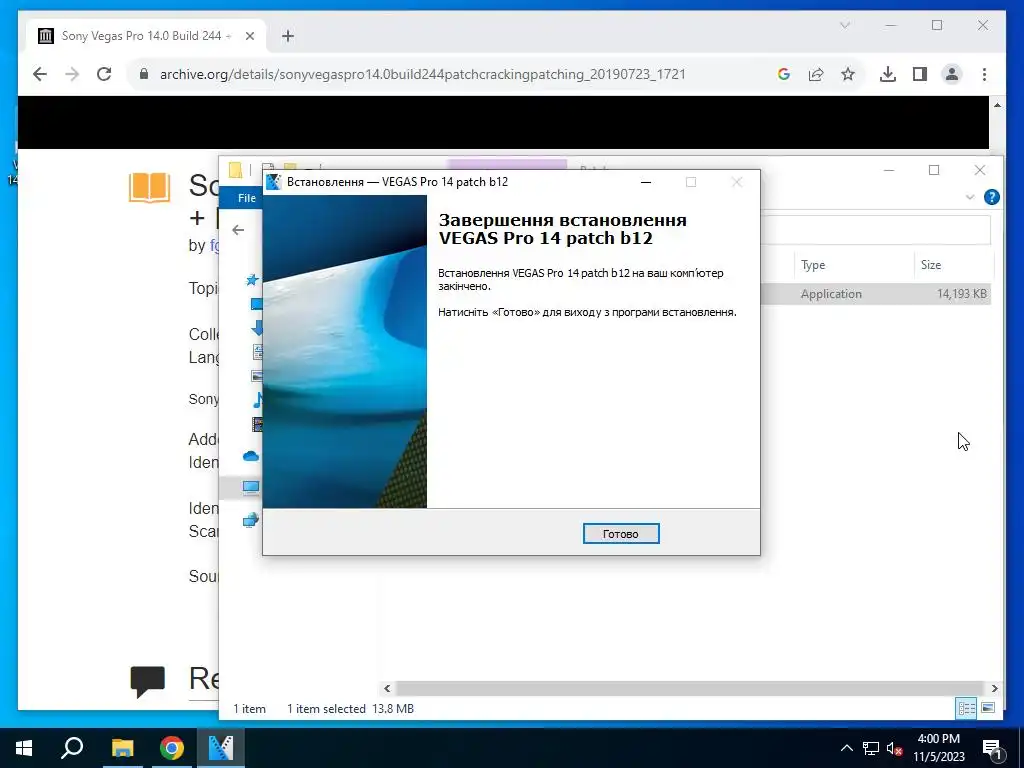Open the notification center icon
The height and width of the screenshot is (768, 1024).
993,749
